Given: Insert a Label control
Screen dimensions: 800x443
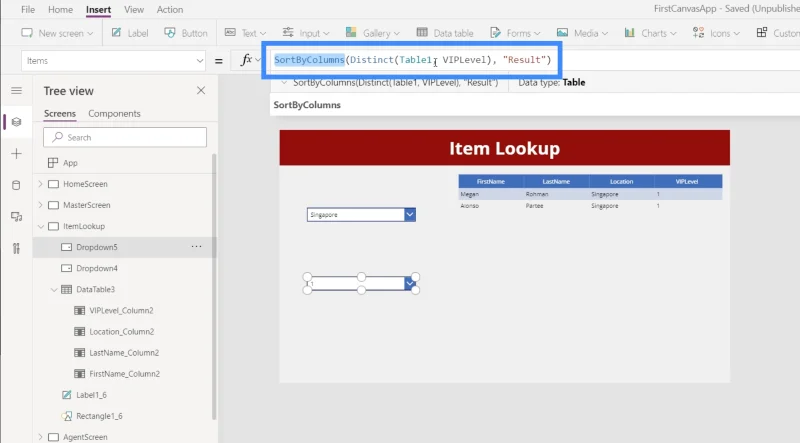Looking at the screenshot, I should 130,33.
